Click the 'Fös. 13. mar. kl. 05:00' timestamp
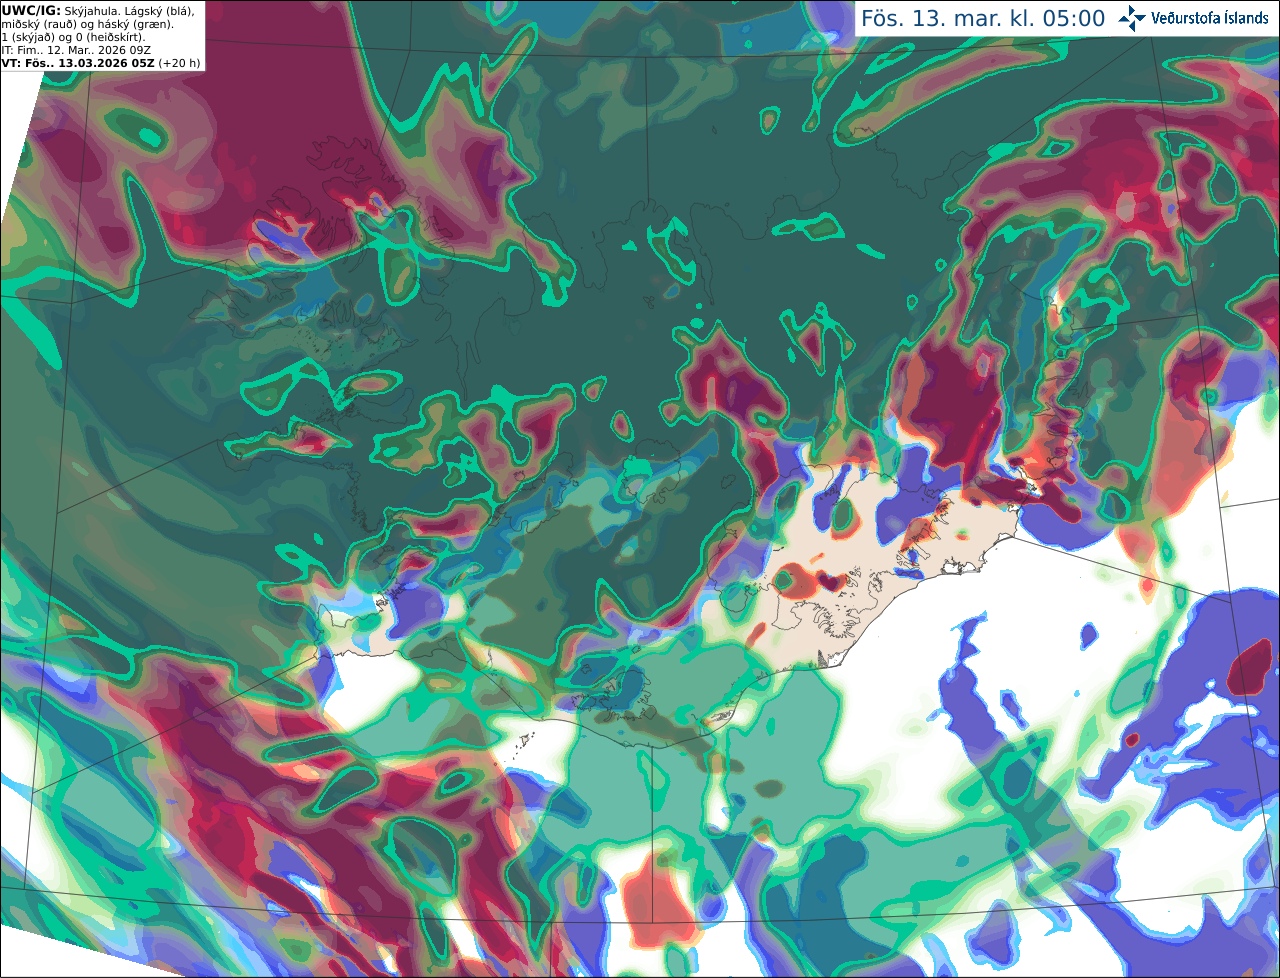 coord(983,19)
